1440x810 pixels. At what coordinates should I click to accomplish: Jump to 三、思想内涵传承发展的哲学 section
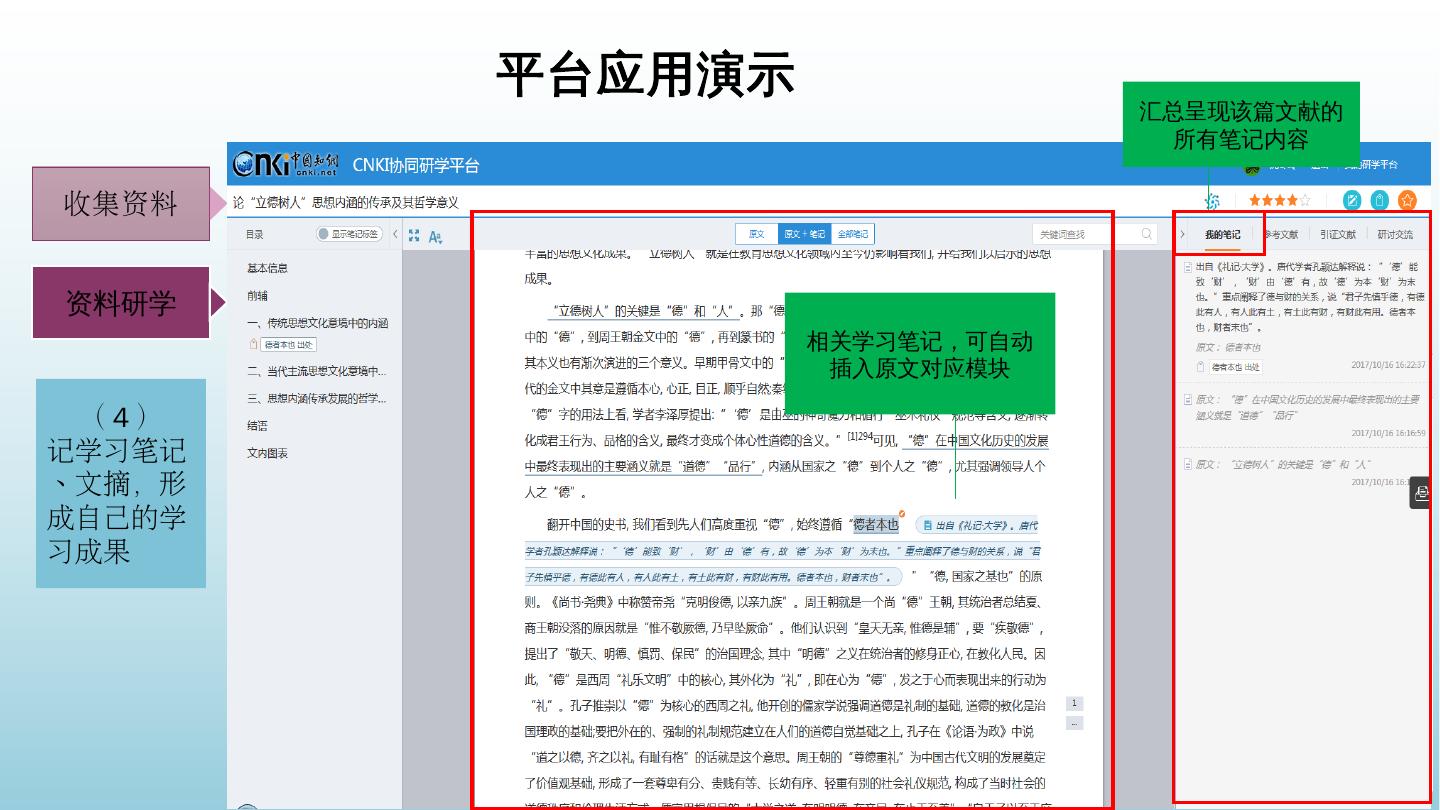(317, 398)
